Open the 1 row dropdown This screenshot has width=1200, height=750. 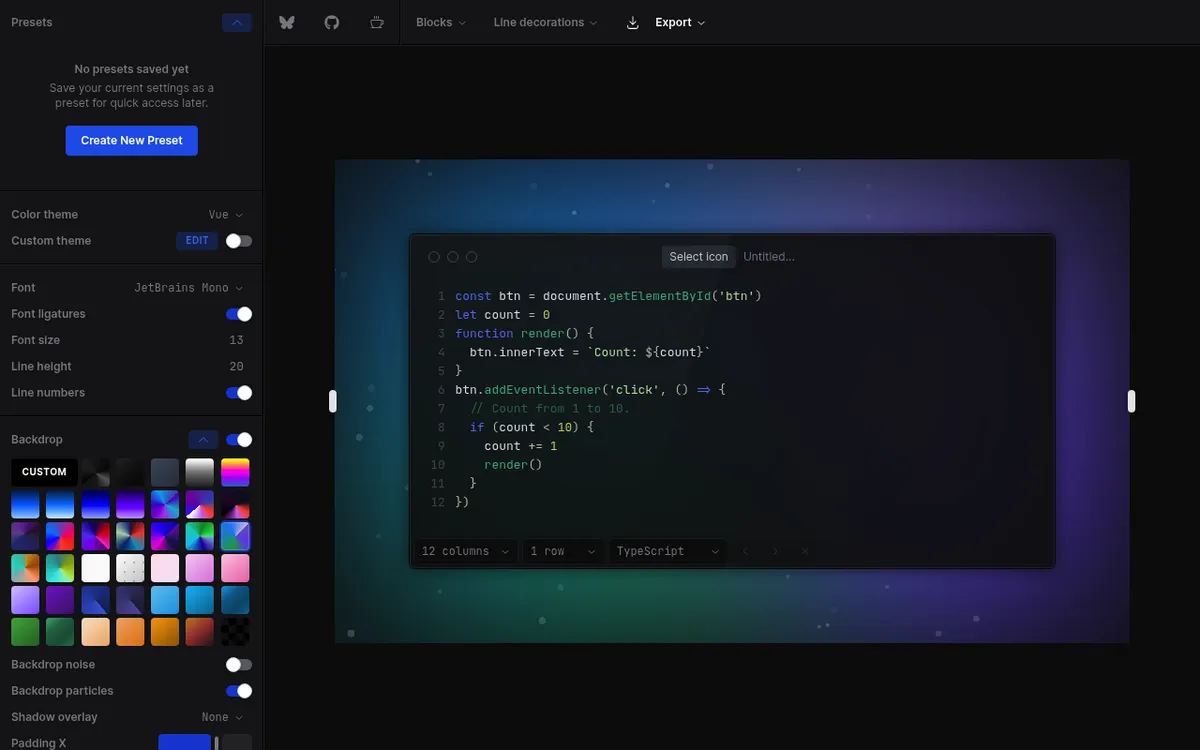click(x=563, y=551)
